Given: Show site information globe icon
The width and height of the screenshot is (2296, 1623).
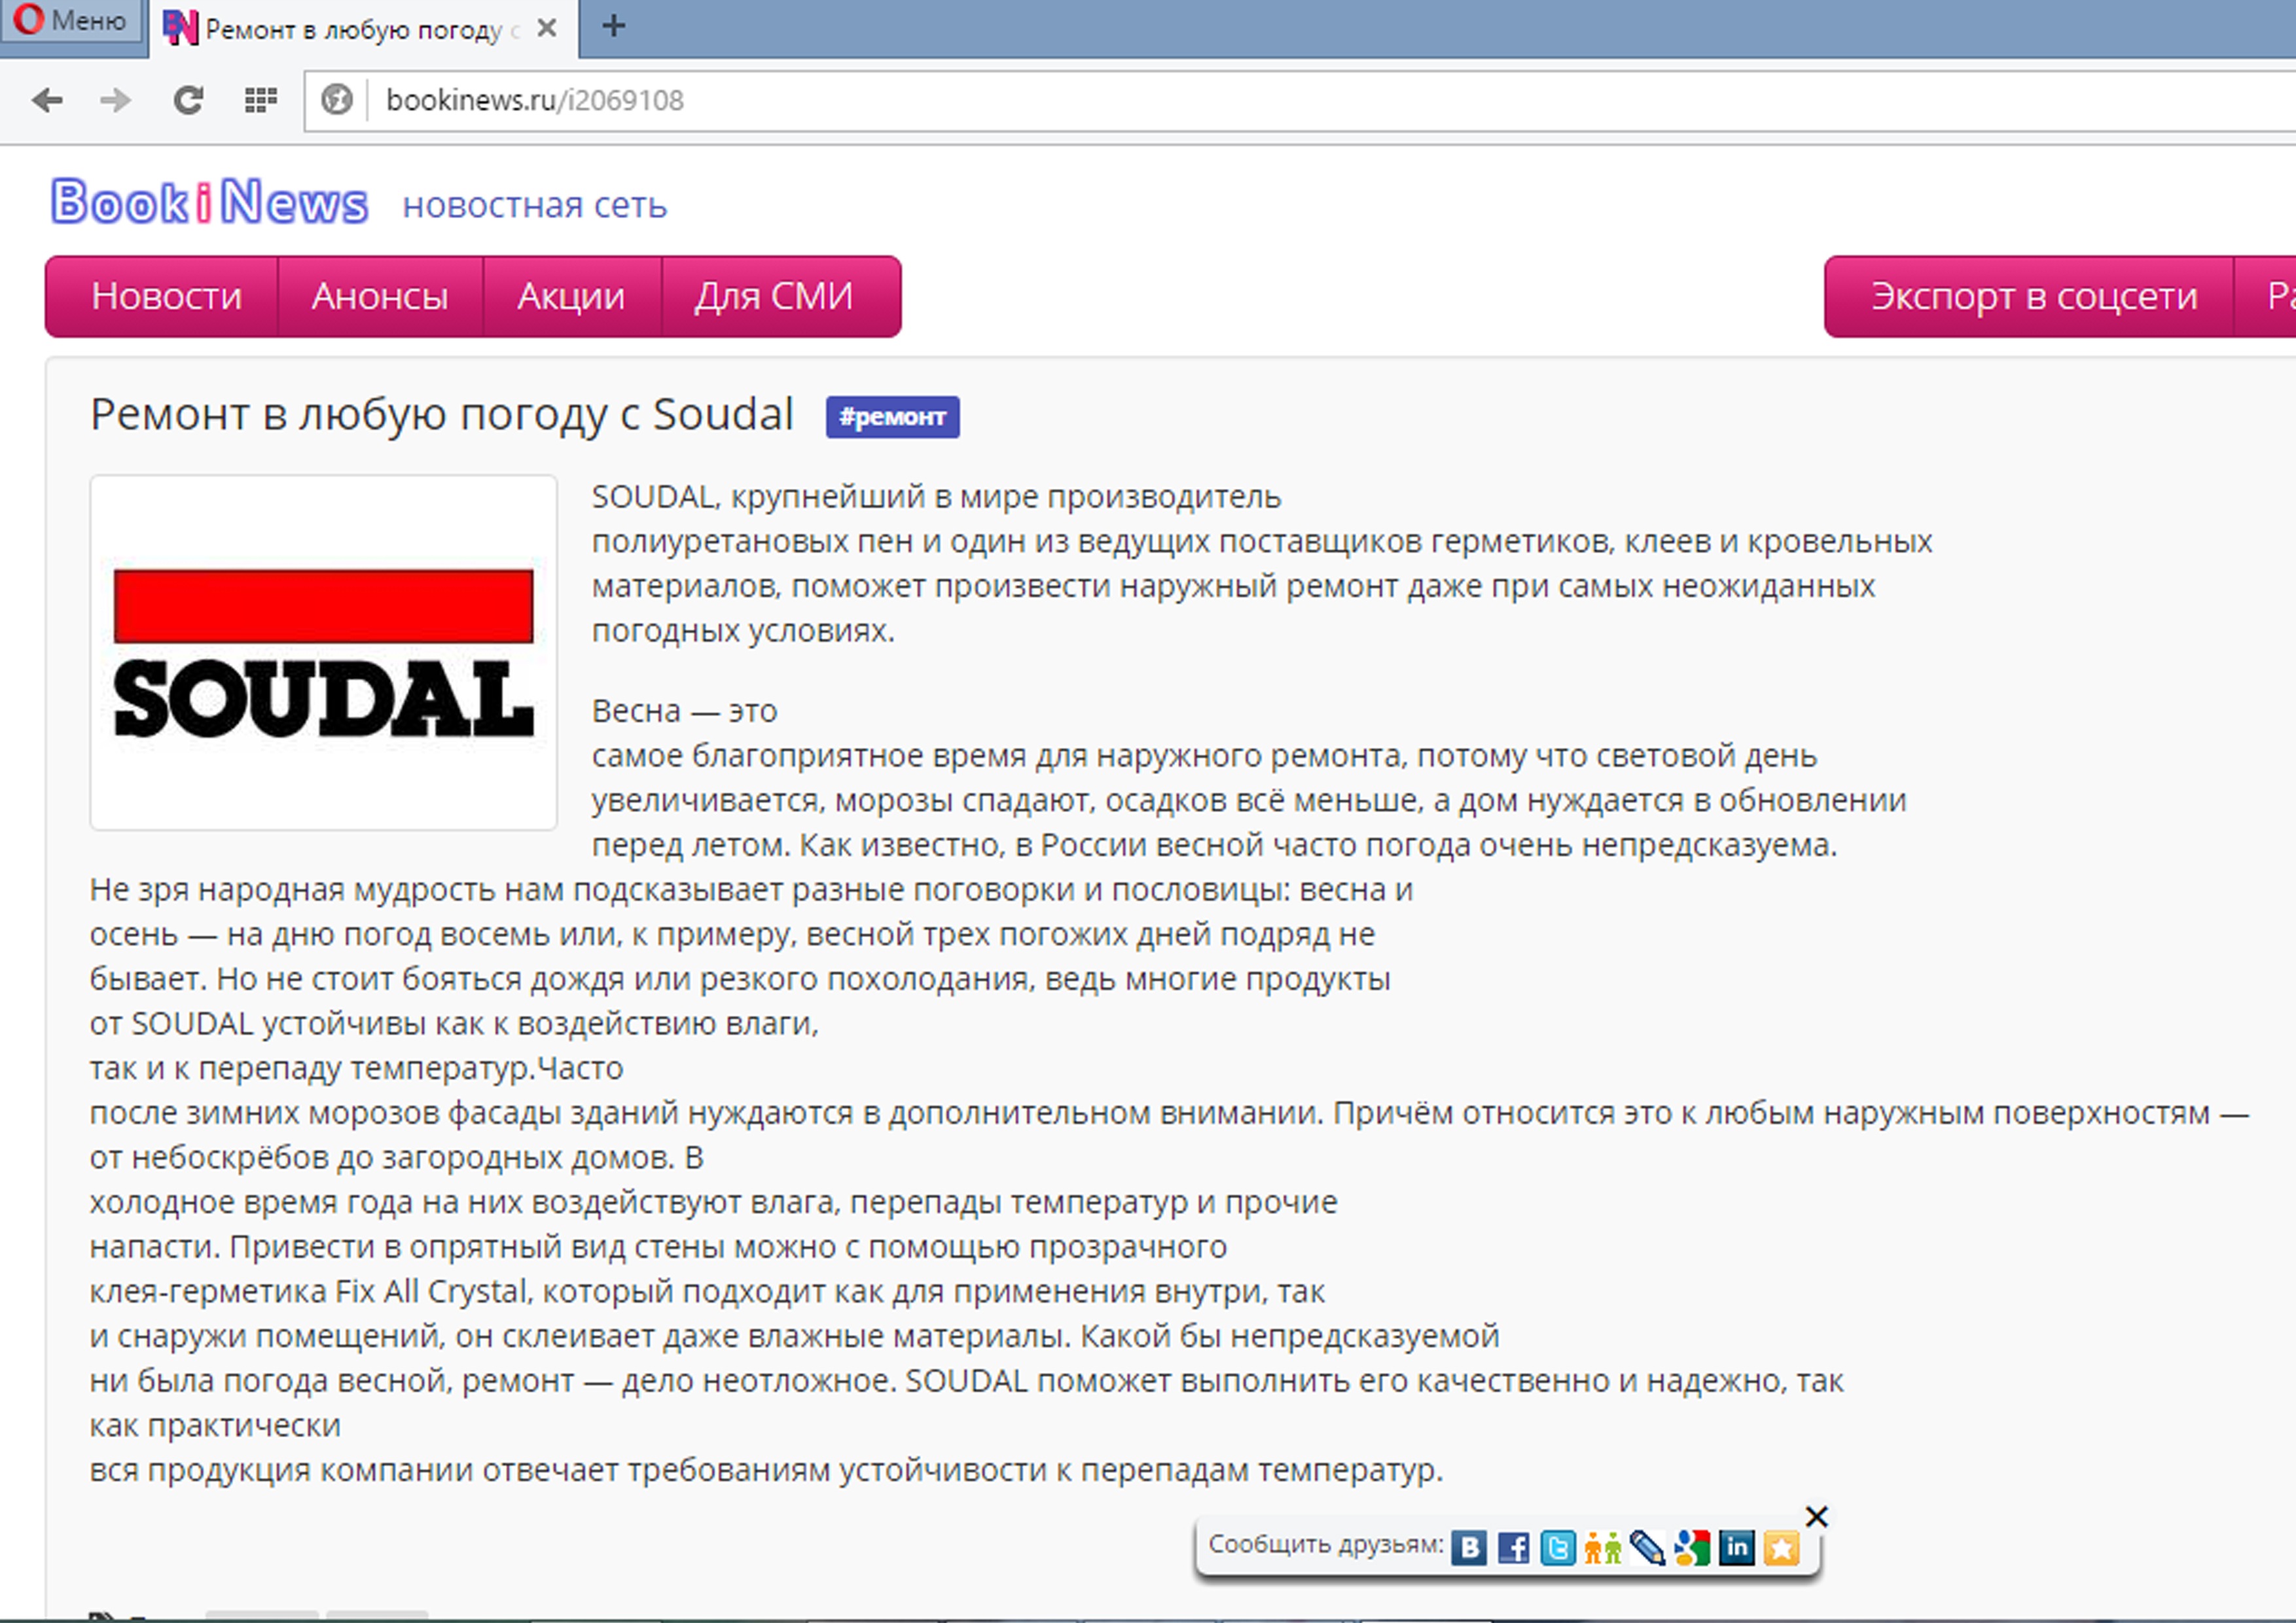Looking at the screenshot, I should (x=337, y=100).
